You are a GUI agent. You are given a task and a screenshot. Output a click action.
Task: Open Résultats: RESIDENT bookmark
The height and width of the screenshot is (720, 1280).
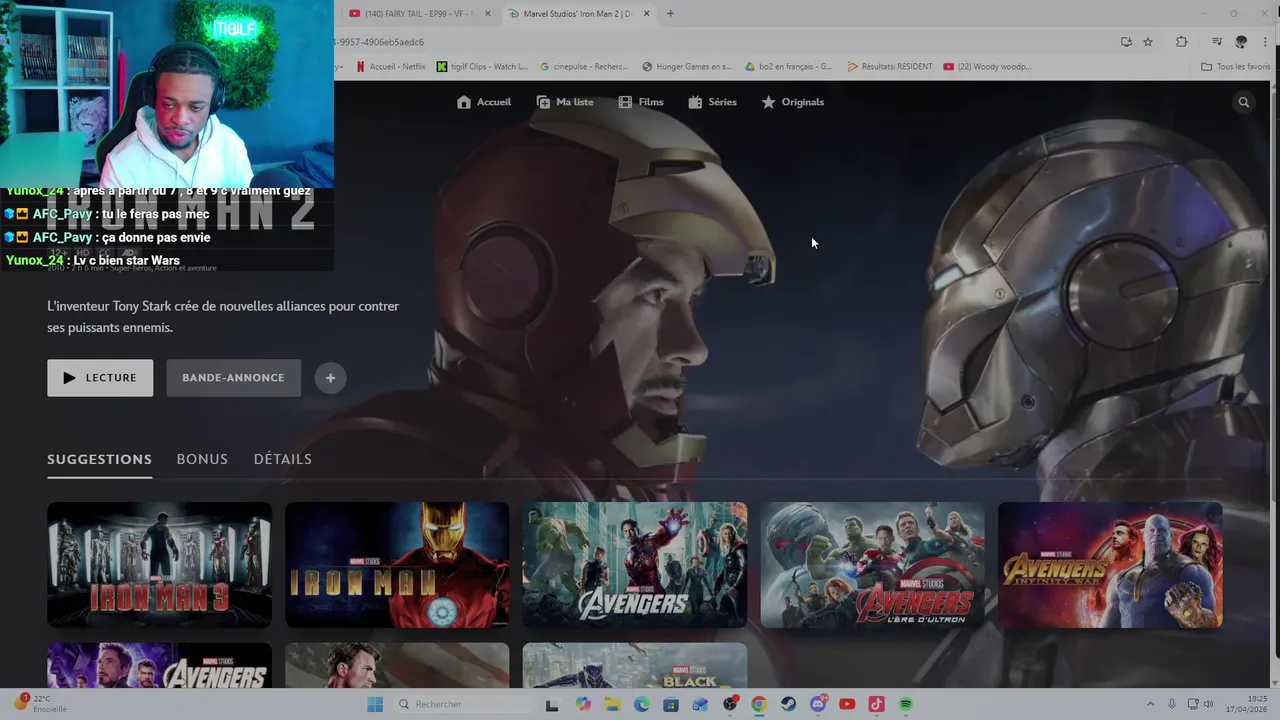point(890,67)
